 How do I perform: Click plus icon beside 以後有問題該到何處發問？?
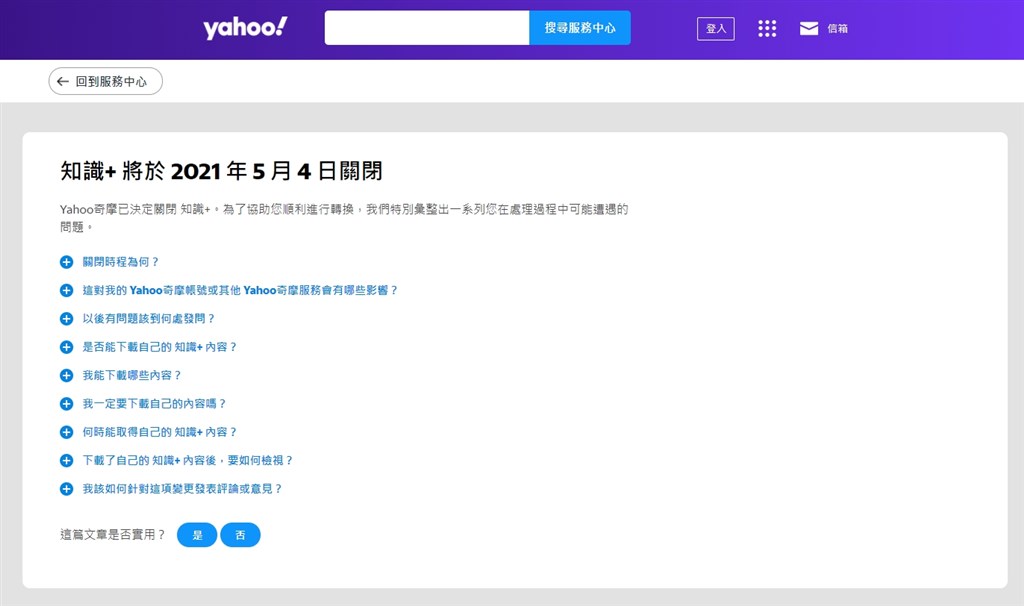pos(67,319)
